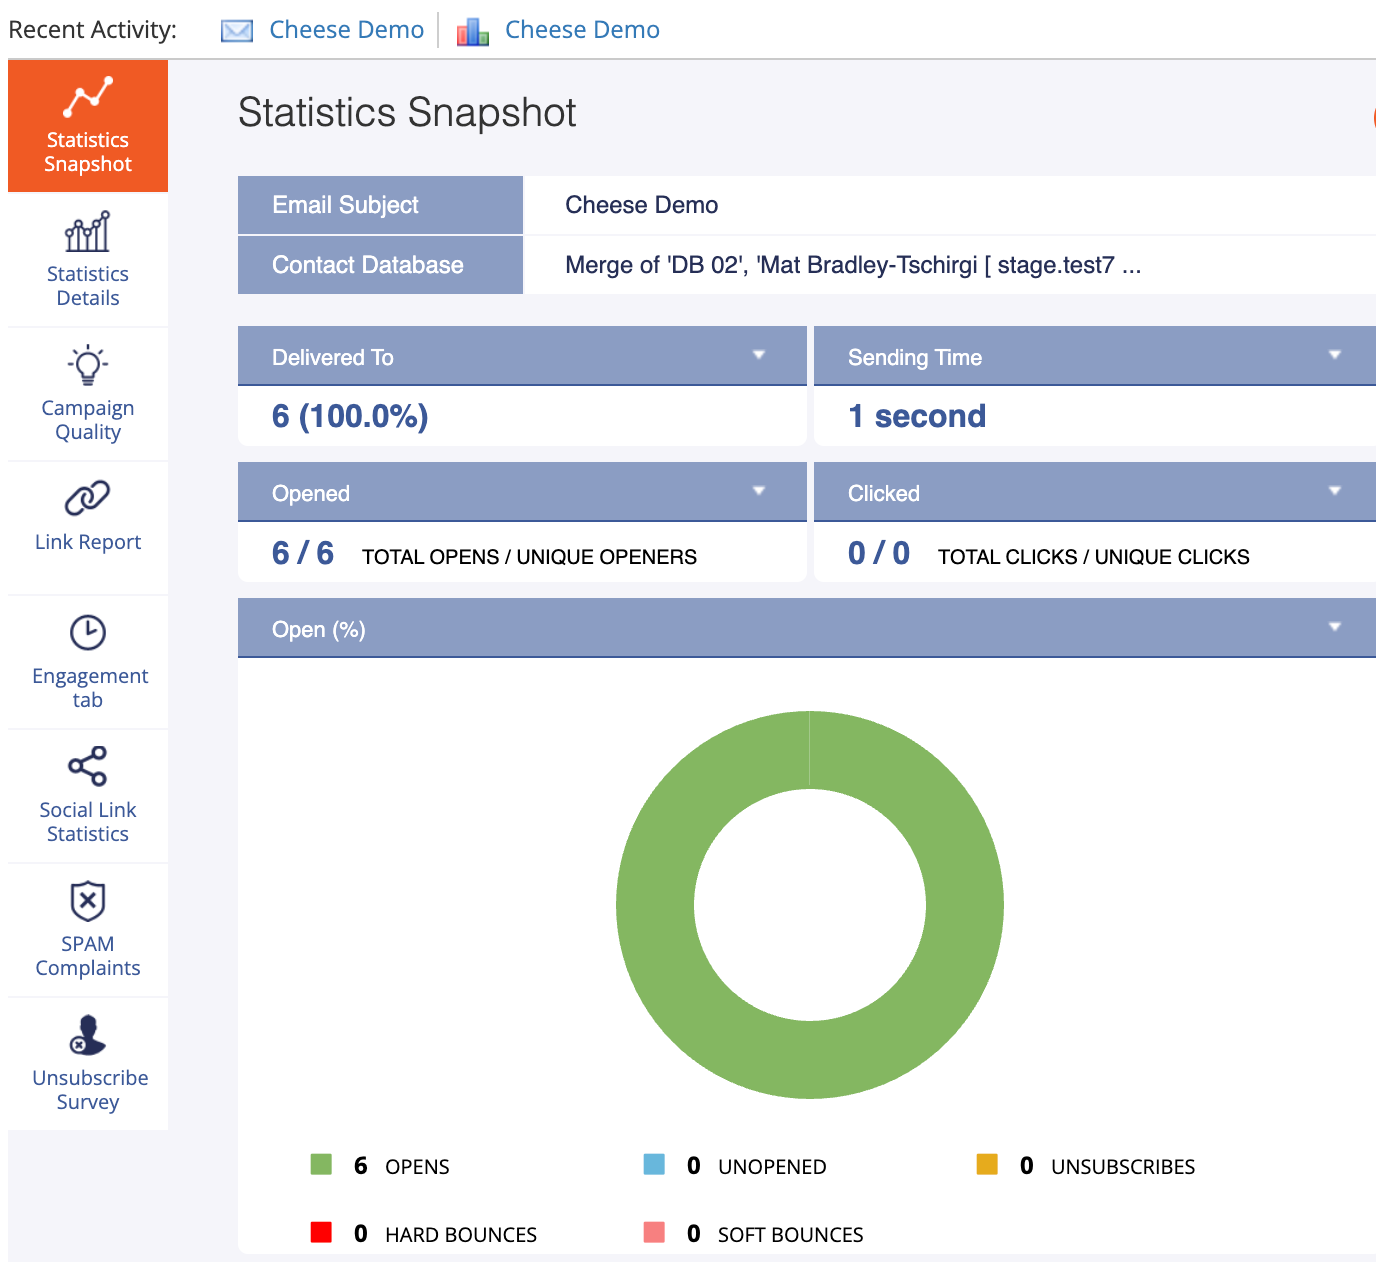Click the Recent Activity label
Viewport: 1376px width, 1262px height.
(x=92, y=30)
